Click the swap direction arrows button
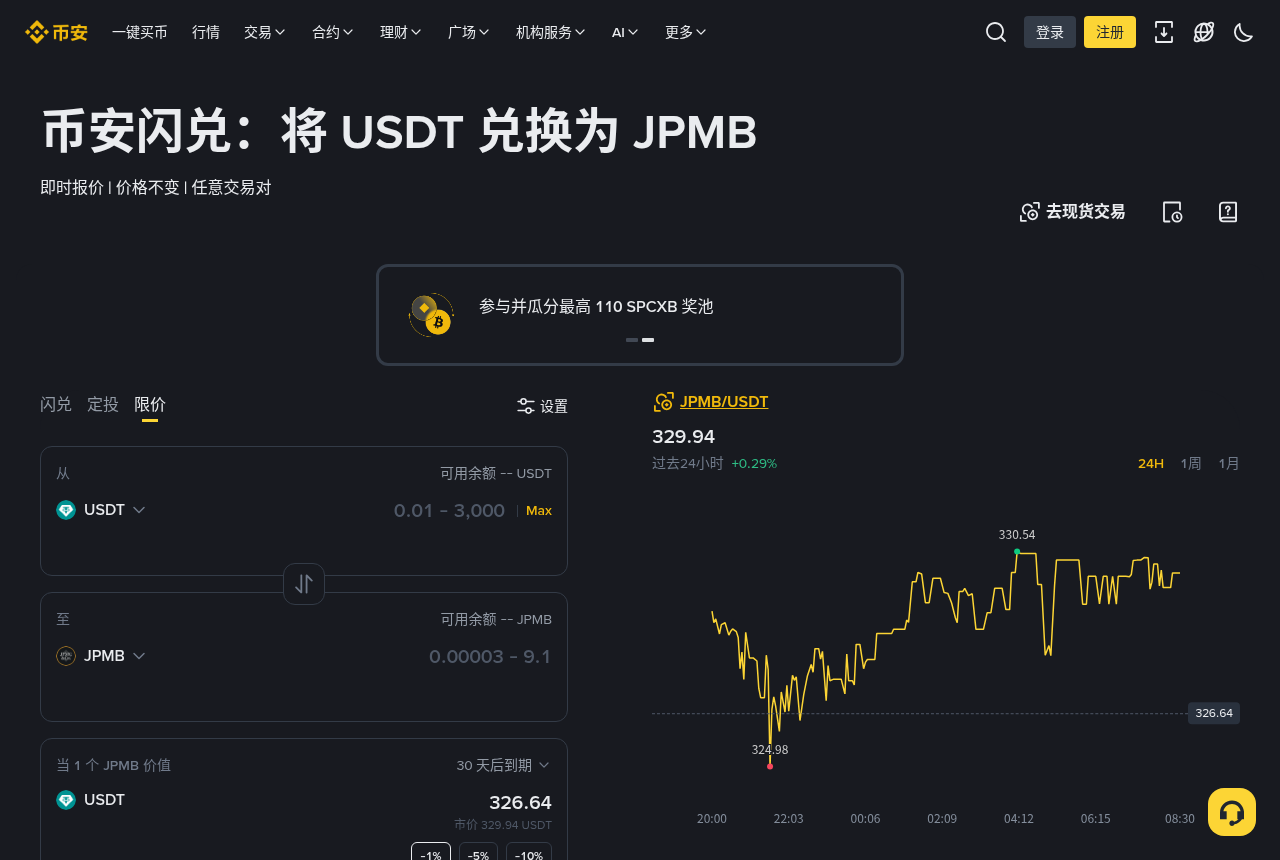Image resolution: width=1280 pixels, height=860 pixels. click(x=304, y=584)
